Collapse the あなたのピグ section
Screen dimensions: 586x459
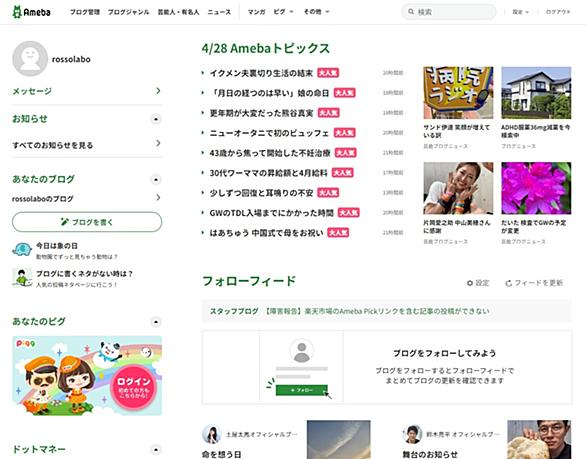point(156,322)
